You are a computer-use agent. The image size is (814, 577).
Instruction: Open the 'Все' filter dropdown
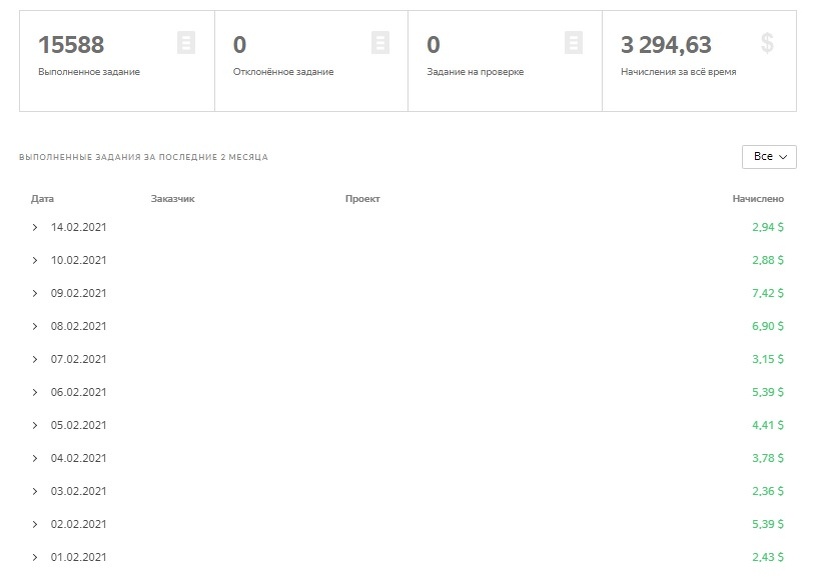click(769, 157)
